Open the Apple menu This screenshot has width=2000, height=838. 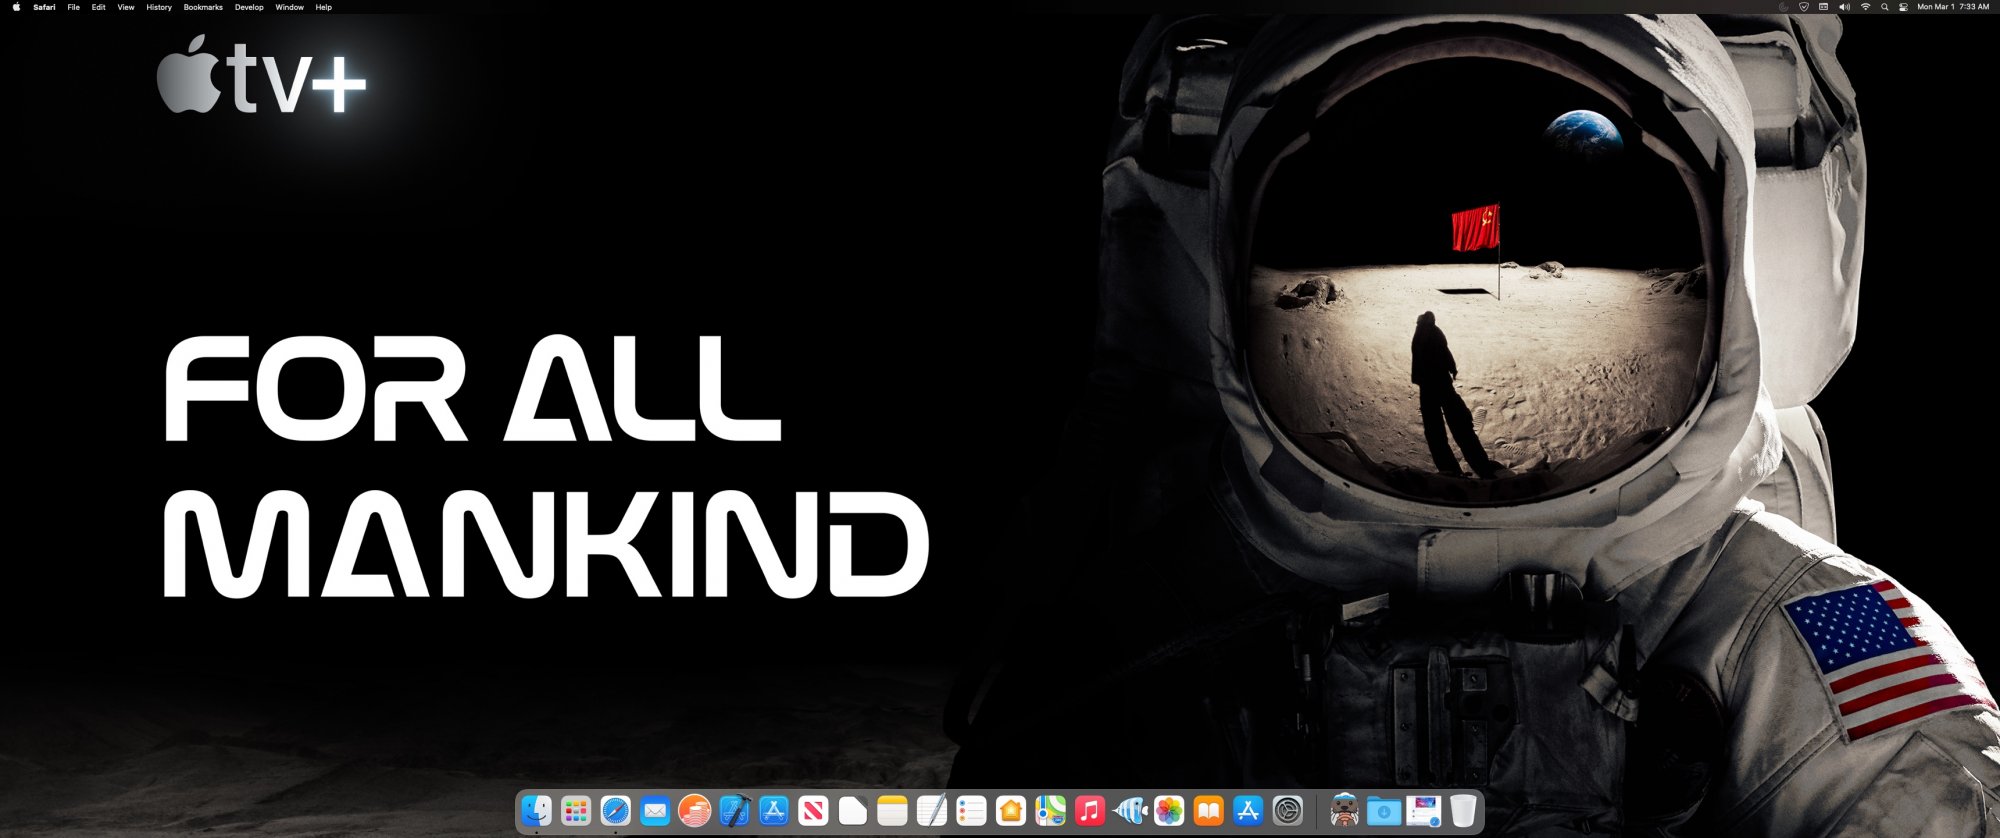click(16, 7)
